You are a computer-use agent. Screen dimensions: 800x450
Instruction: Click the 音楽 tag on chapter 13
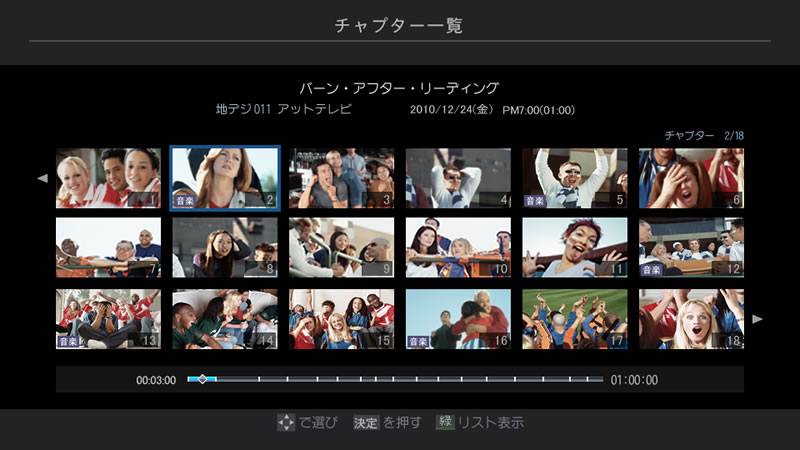(69, 341)
